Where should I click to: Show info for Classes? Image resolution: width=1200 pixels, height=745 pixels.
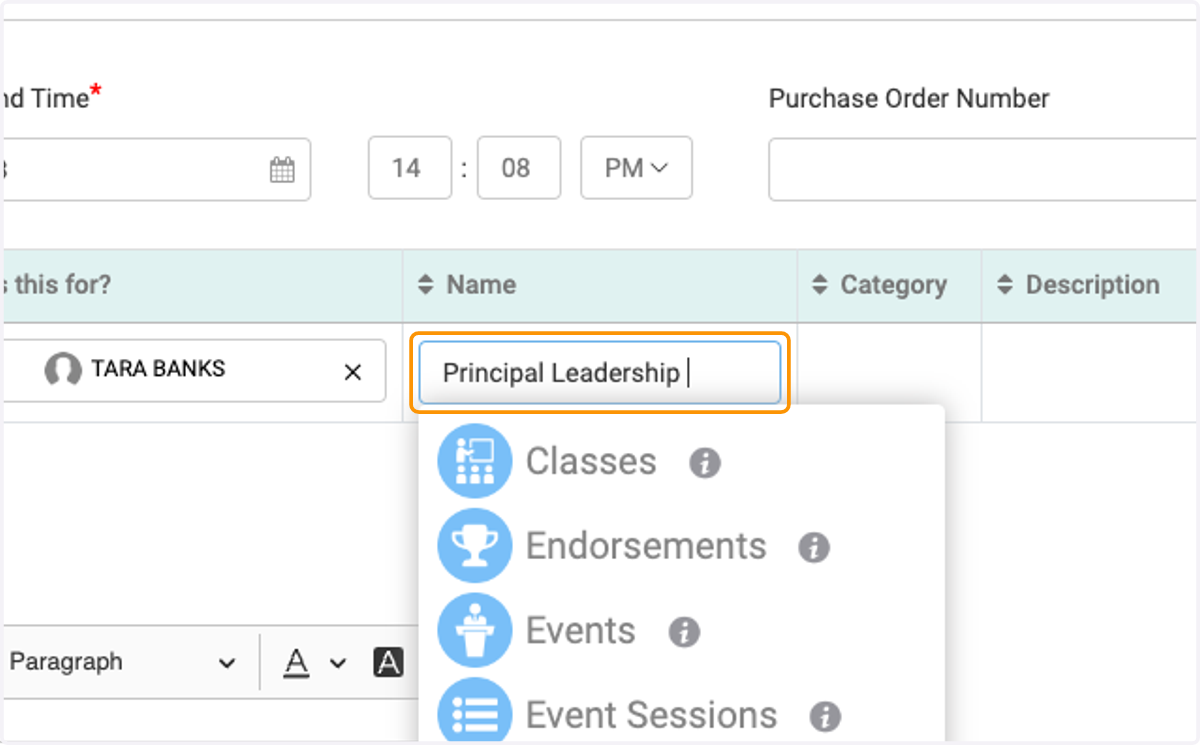pos(705,463)
